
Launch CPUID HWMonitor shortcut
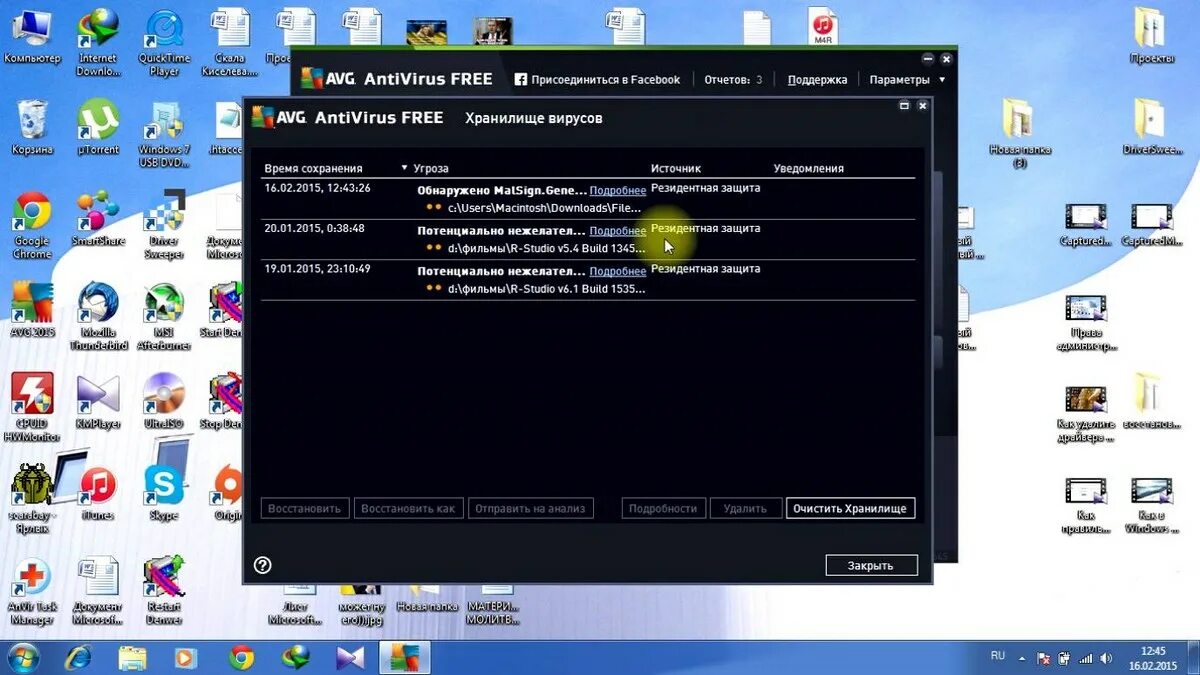point(32,407)
